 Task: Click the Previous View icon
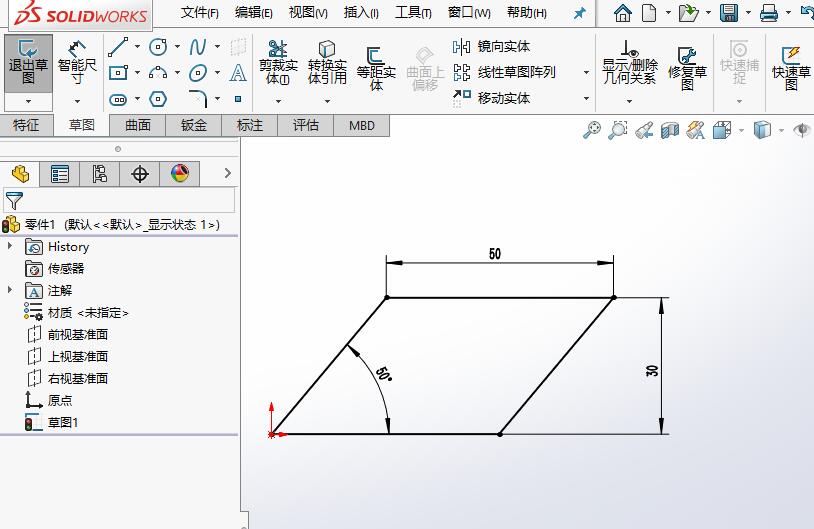(644, 130)
